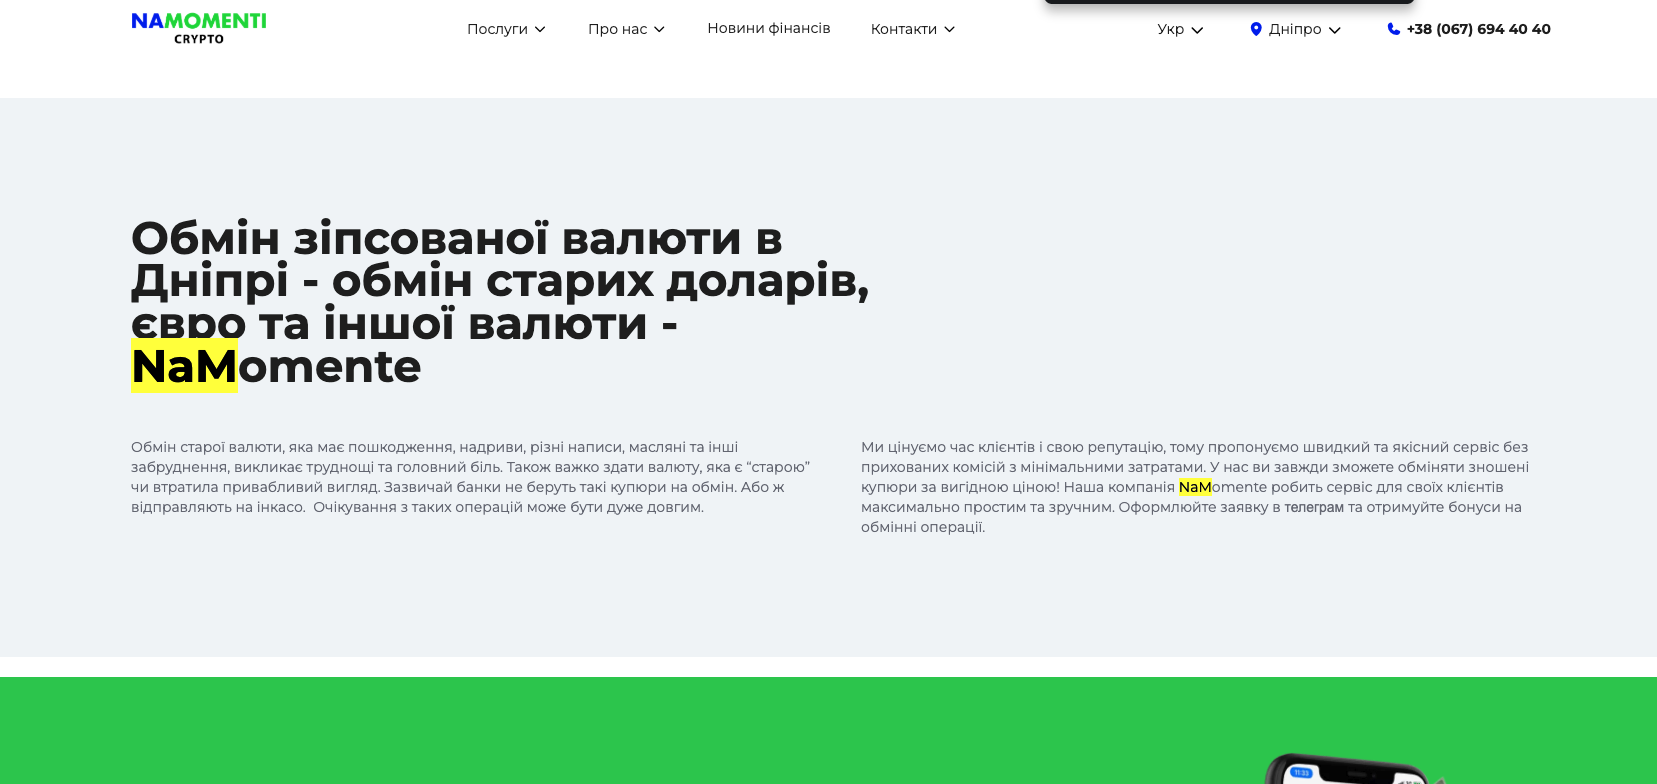Expand the Послуги chevron arrow
Viewport: 1657px width, 784px height.
pyautogui.click(x=540, y=29)
